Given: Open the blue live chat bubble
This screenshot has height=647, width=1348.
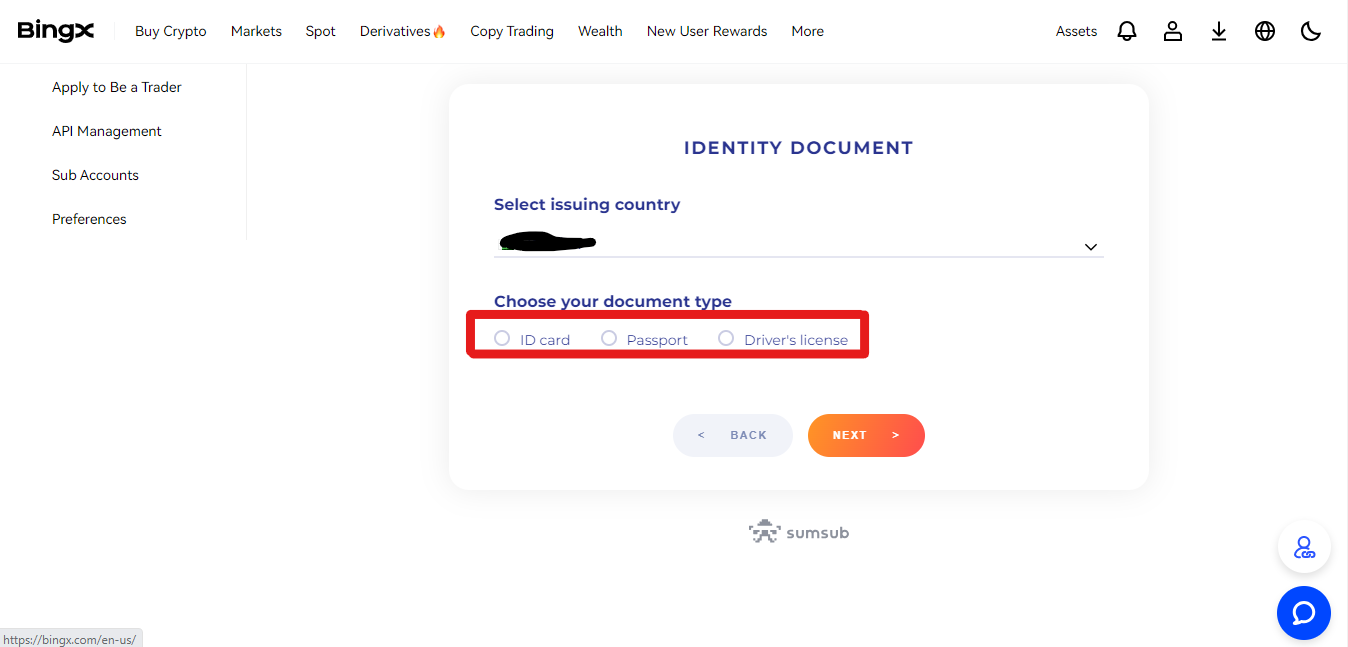Looking at the screenshot, I should (1304, 613).
